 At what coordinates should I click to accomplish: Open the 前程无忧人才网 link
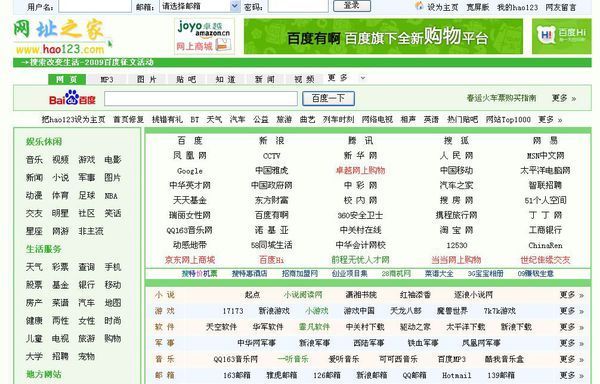pyautogui.click(x=360, y=260)
